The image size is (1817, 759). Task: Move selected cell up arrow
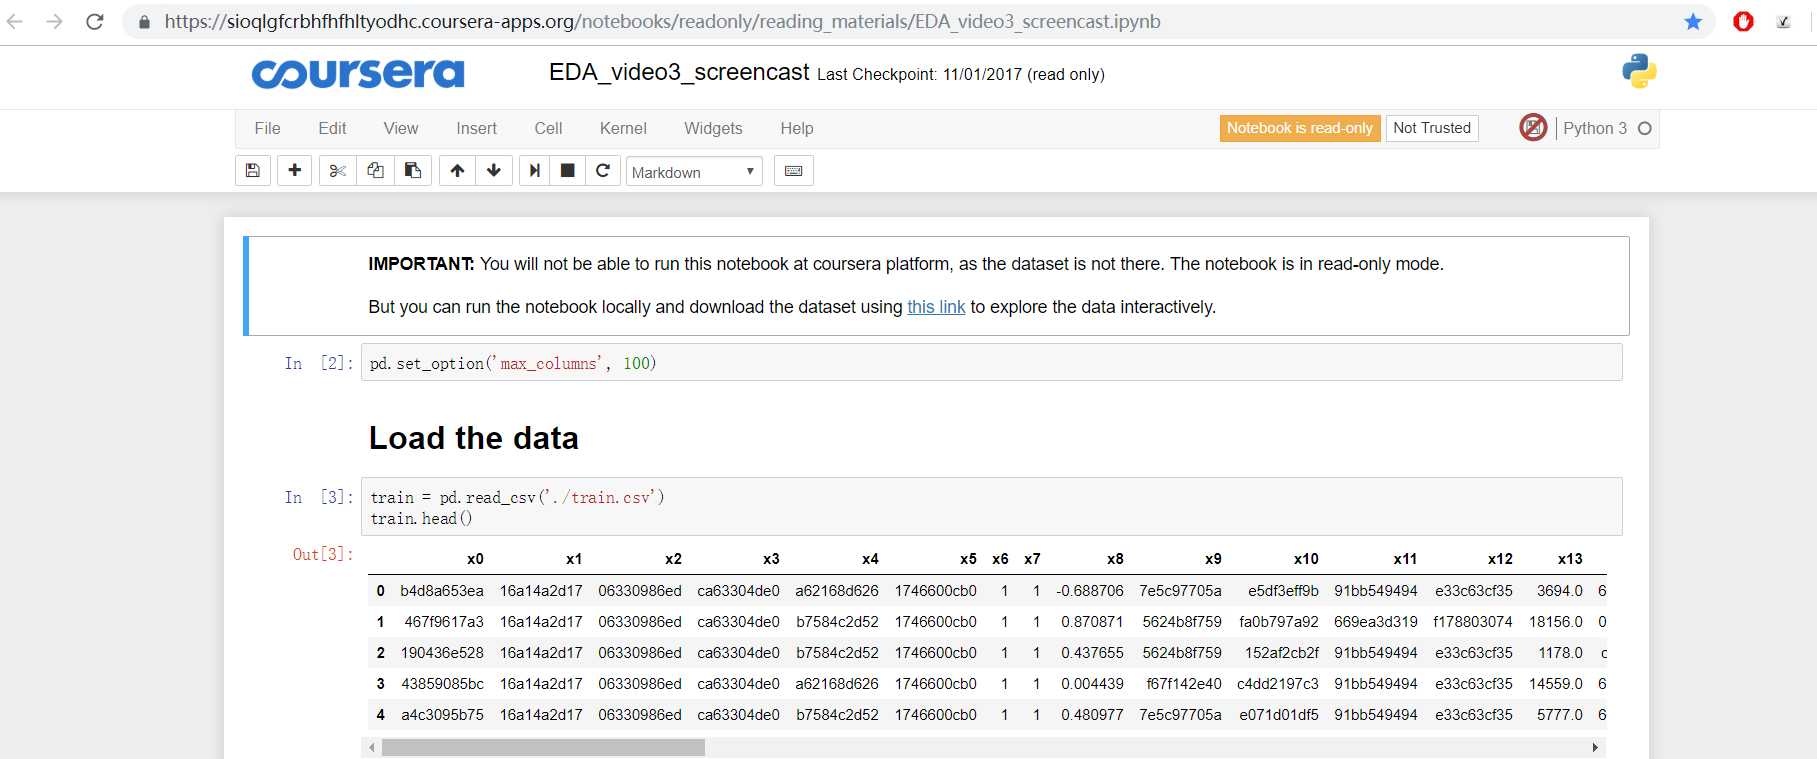tap(457, 171)
